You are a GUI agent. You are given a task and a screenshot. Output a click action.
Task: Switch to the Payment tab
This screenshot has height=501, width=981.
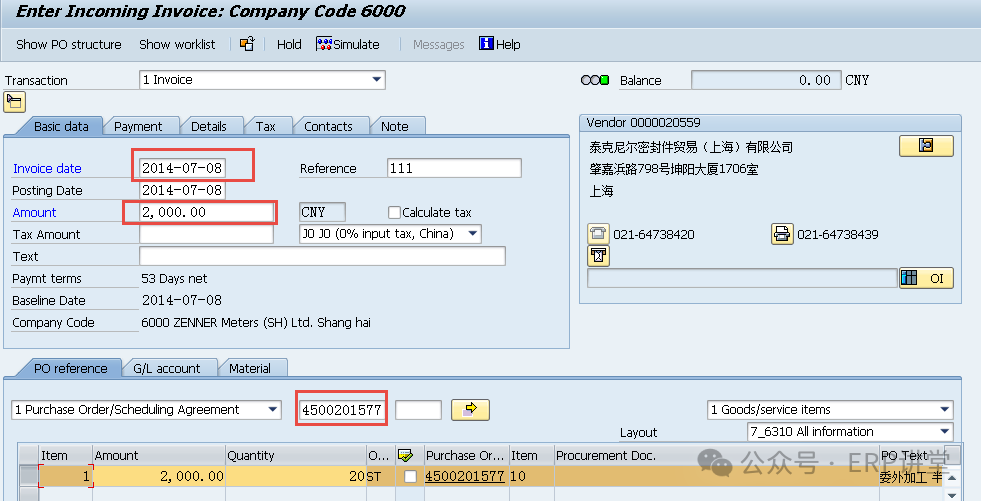138,126
